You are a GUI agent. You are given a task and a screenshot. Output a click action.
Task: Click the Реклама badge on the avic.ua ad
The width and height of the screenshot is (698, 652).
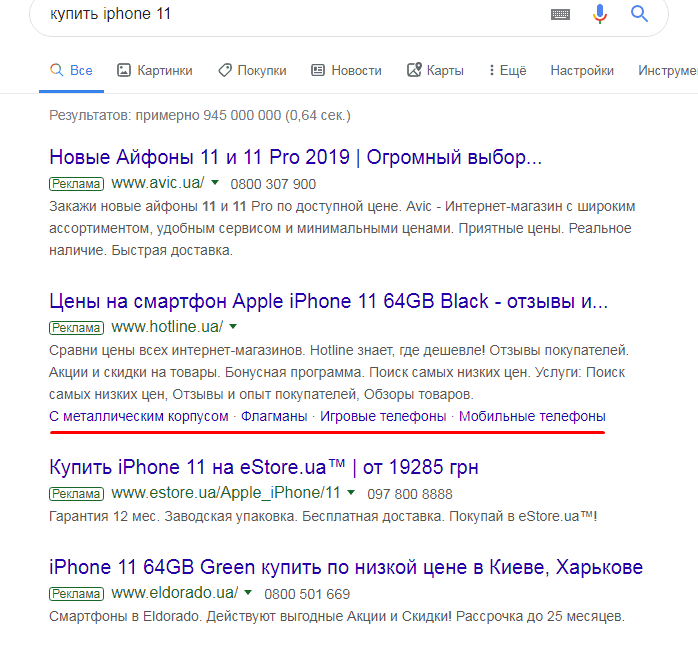point(76,184)
